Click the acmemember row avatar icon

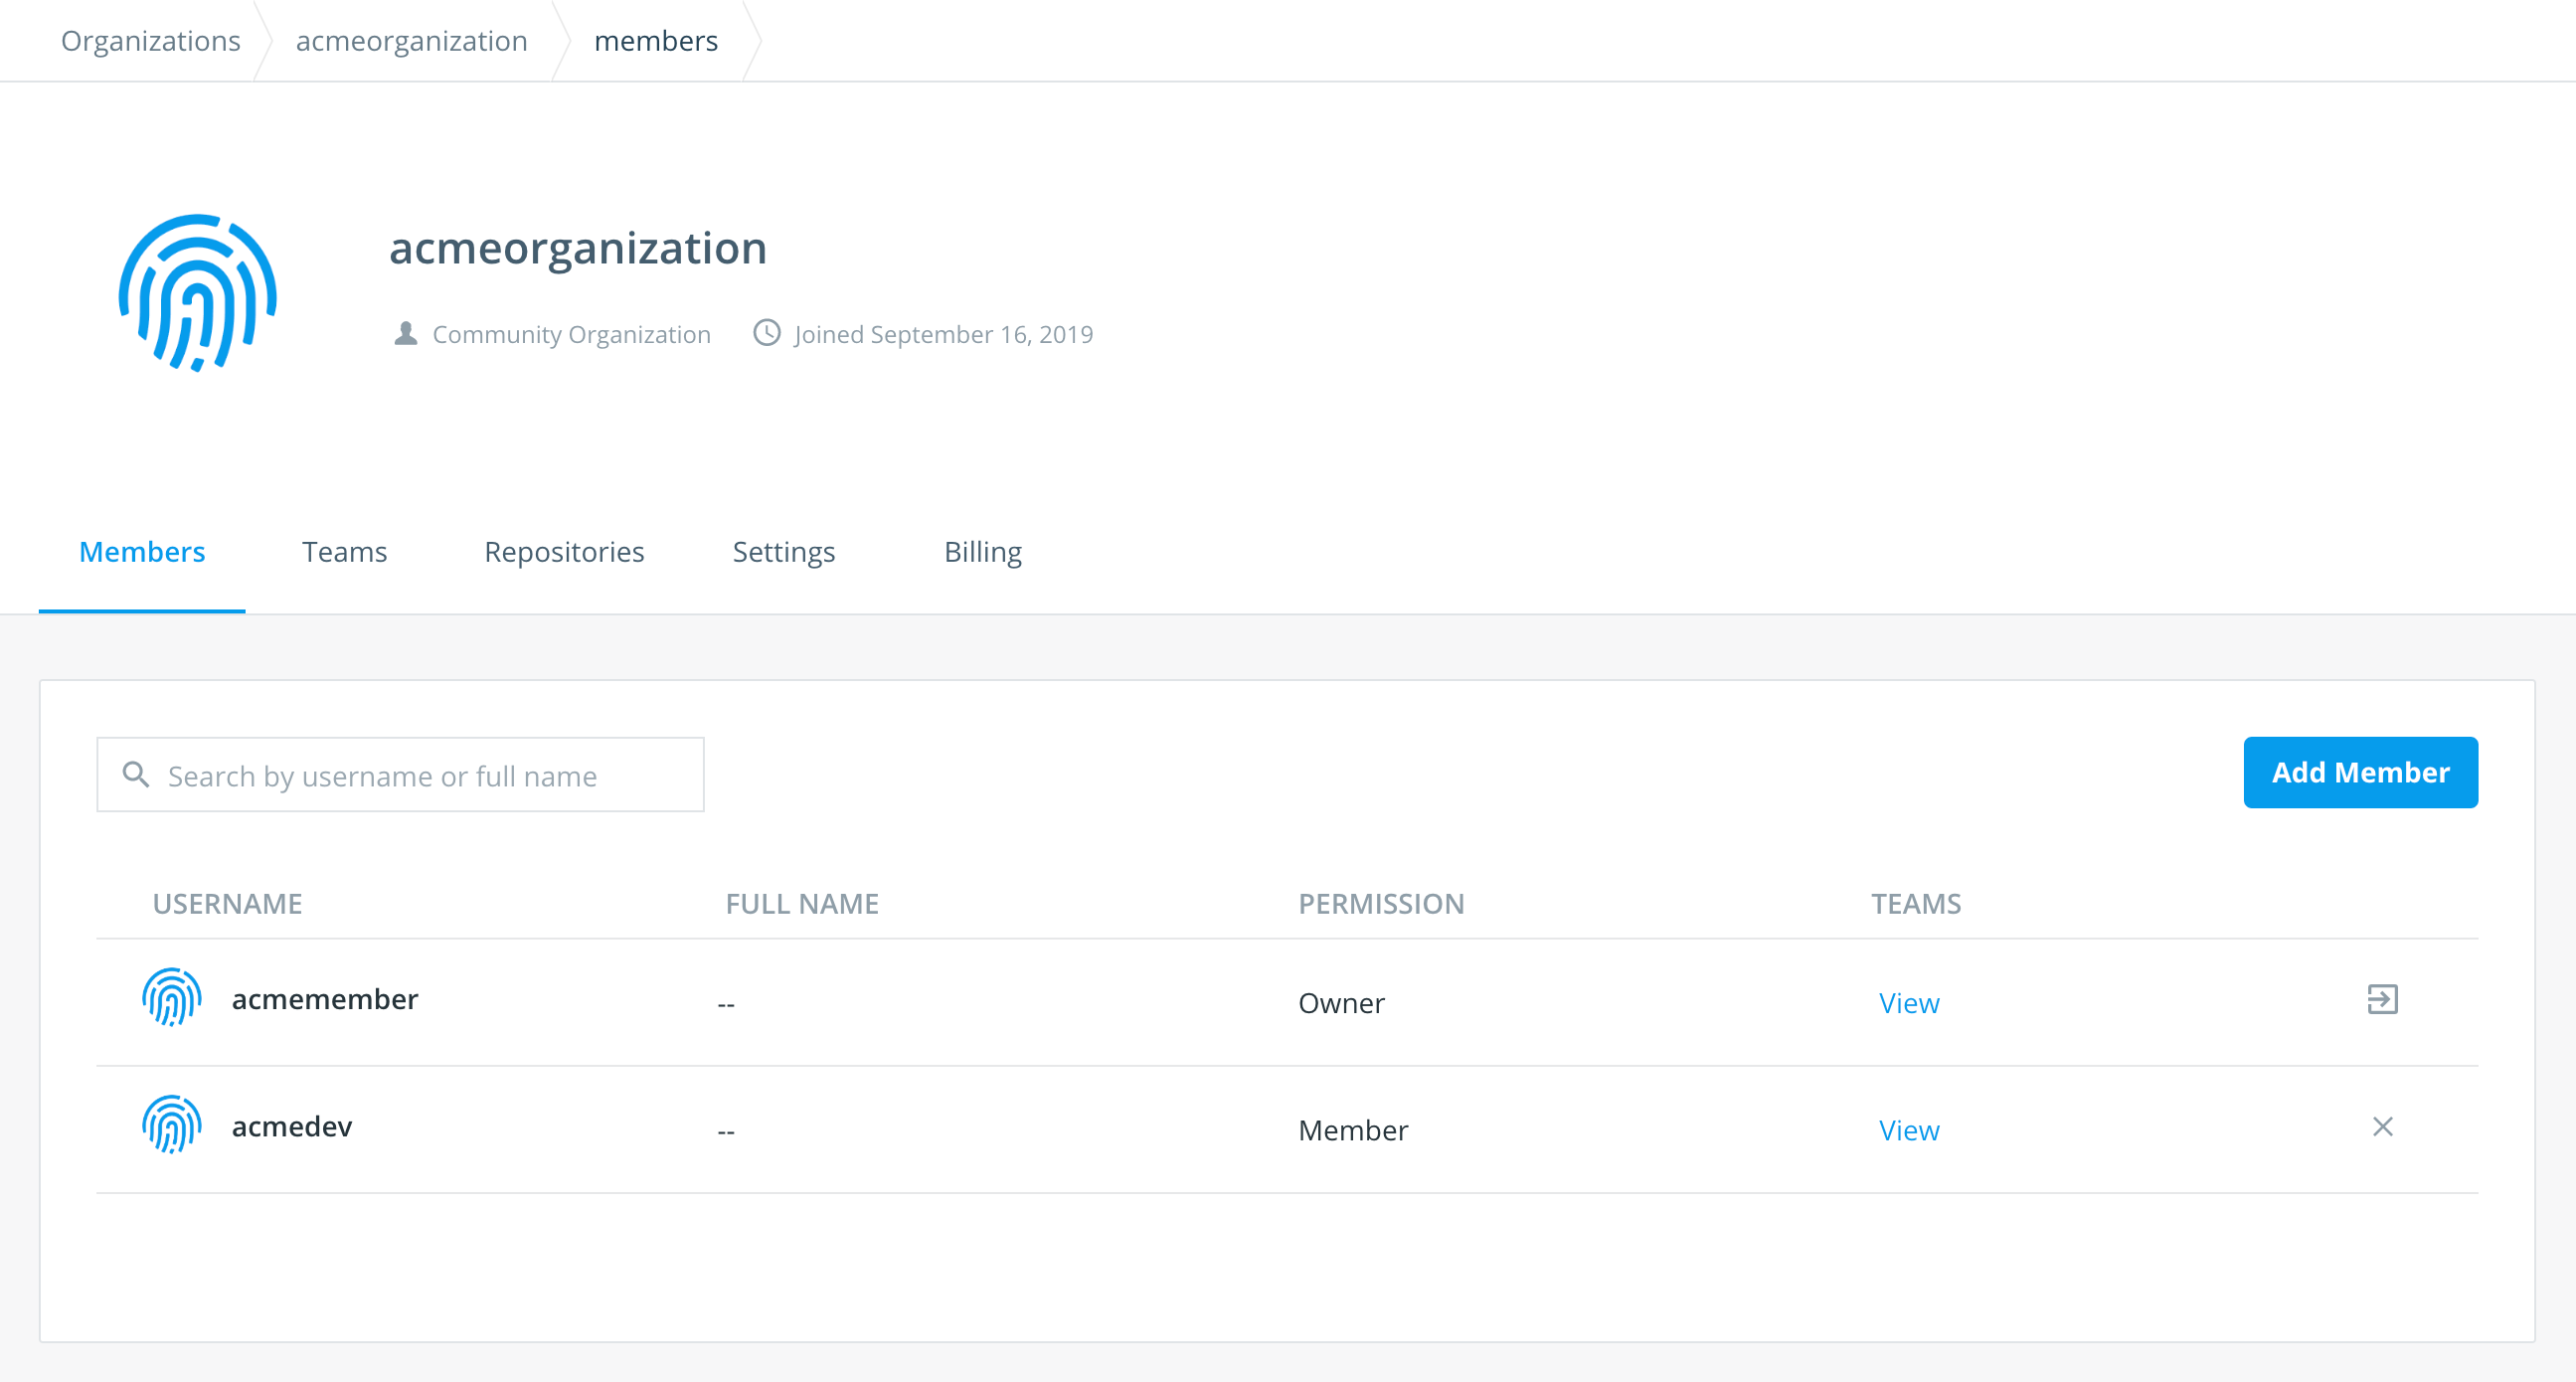coord(171,998)
